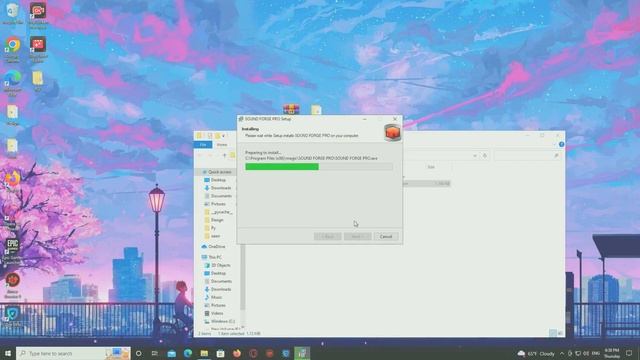This screenshot has width=640, height=360.
Task: Click the Explorer refresh button
Action: [484, 156]
